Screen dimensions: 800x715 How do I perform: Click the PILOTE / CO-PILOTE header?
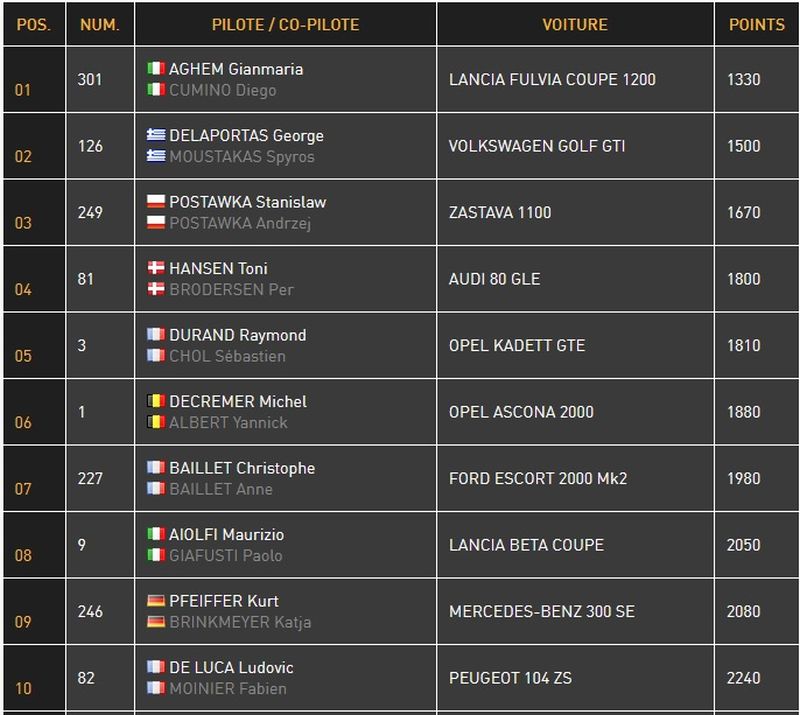coord(285,24)
